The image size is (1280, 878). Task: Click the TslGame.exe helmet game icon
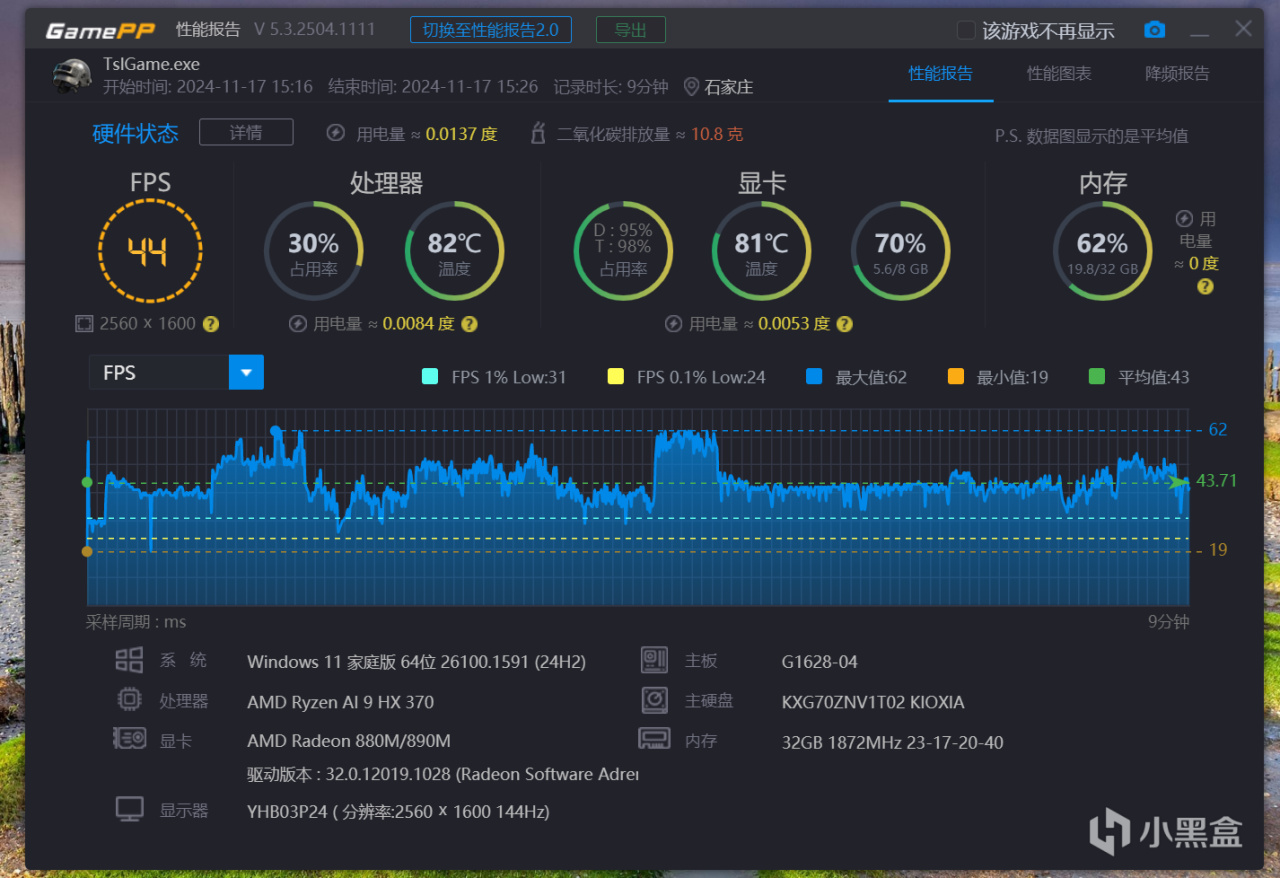pos(72,75)
